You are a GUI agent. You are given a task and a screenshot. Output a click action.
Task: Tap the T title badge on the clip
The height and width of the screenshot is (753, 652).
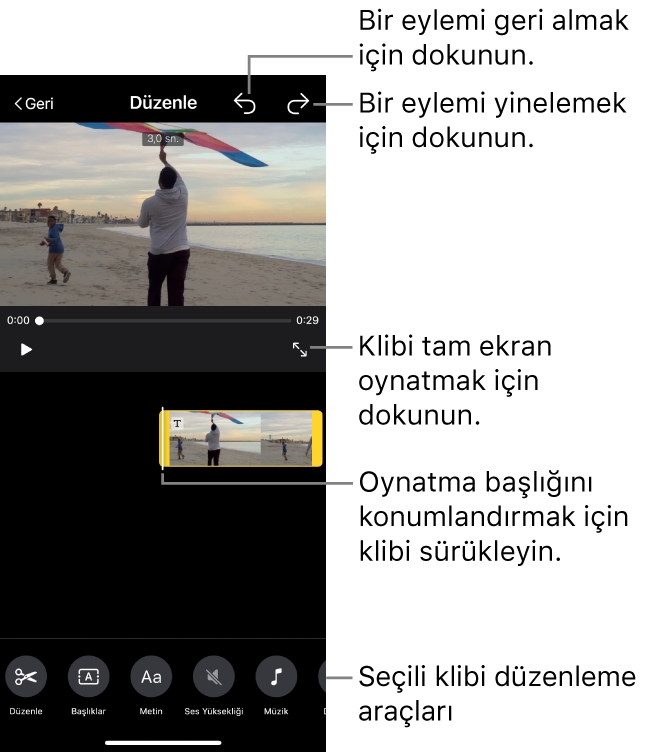pyautogui.click(x=178, y=423)
